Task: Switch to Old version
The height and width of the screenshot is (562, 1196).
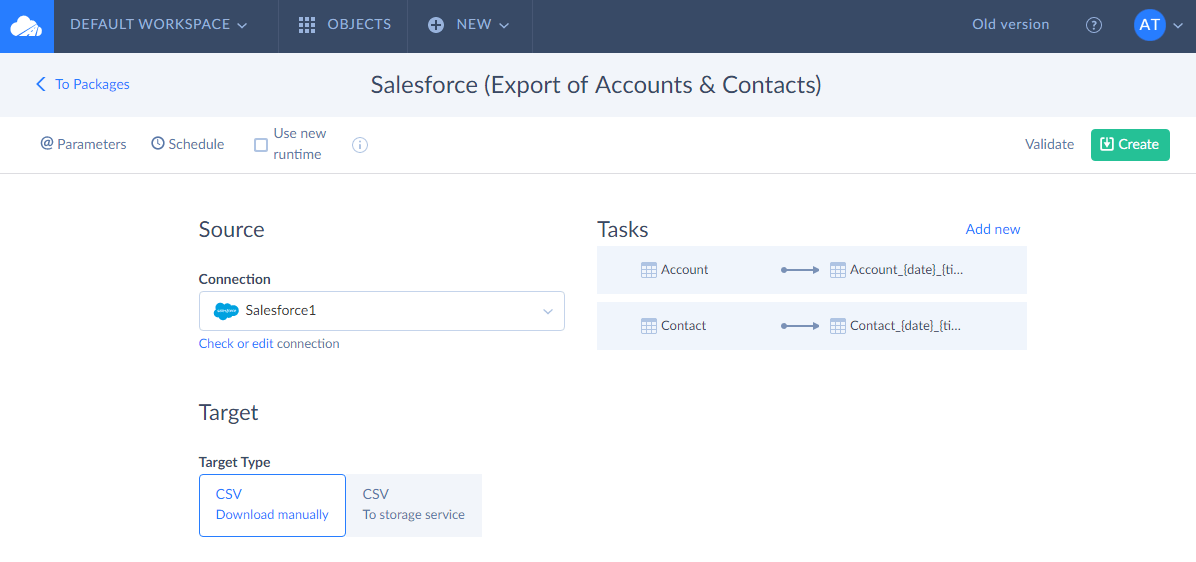Action: pyautogui.click(x=1011, y=24)
